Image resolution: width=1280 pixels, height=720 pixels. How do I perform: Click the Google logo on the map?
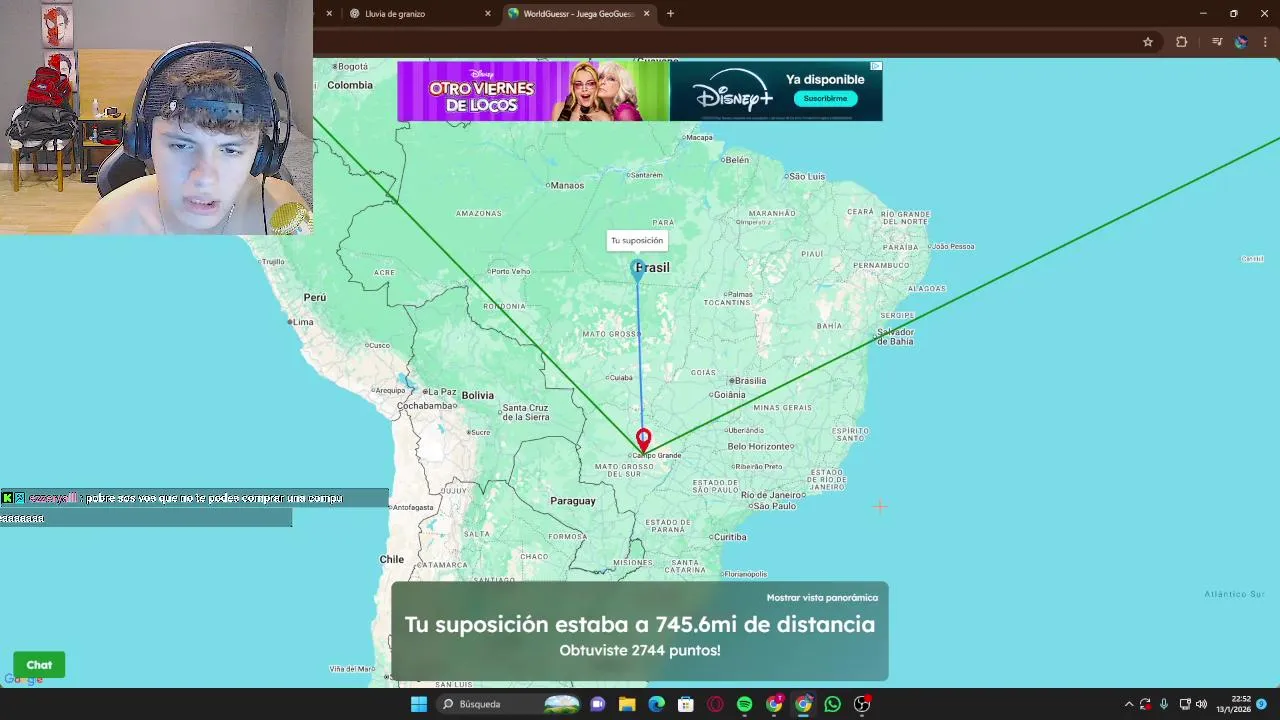coord(23,680)
